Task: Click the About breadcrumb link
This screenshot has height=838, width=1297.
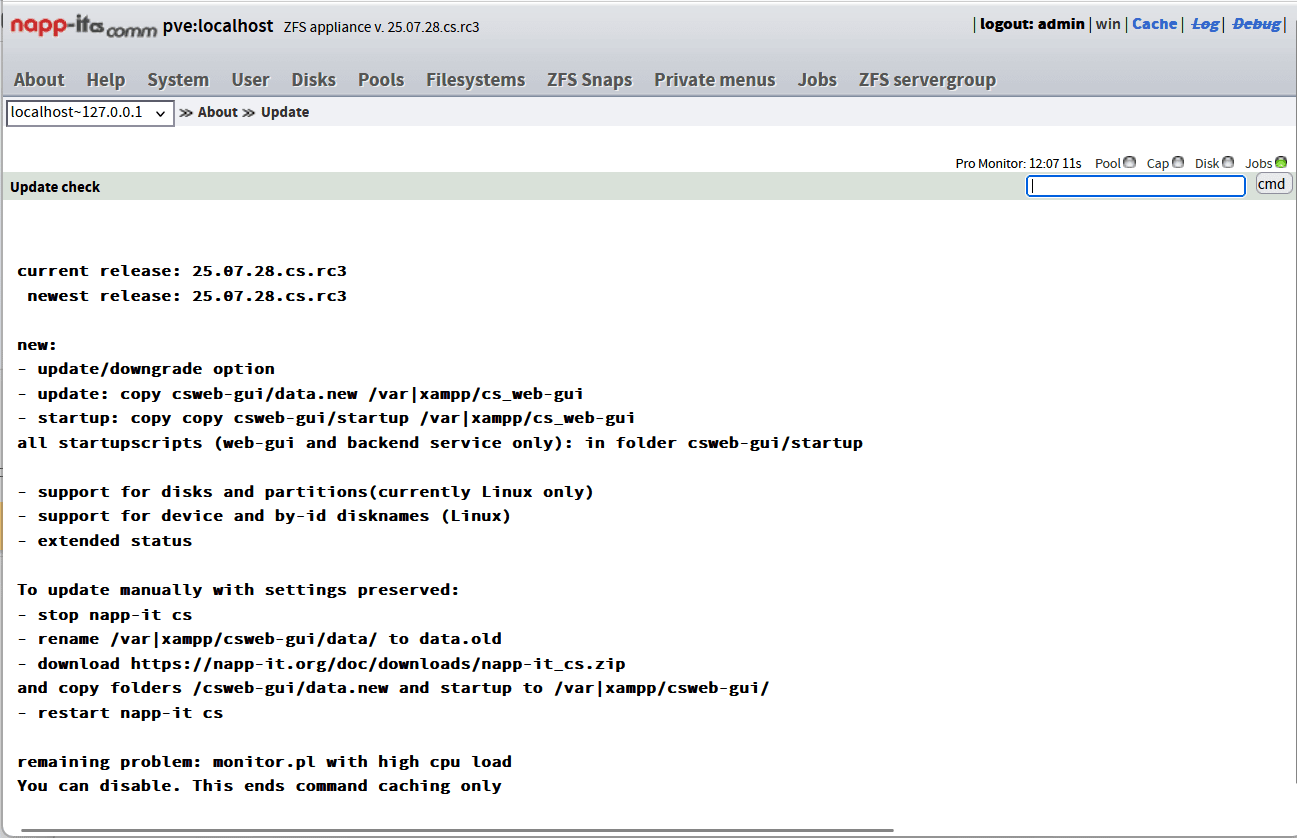Action: [x=218, y=112]
